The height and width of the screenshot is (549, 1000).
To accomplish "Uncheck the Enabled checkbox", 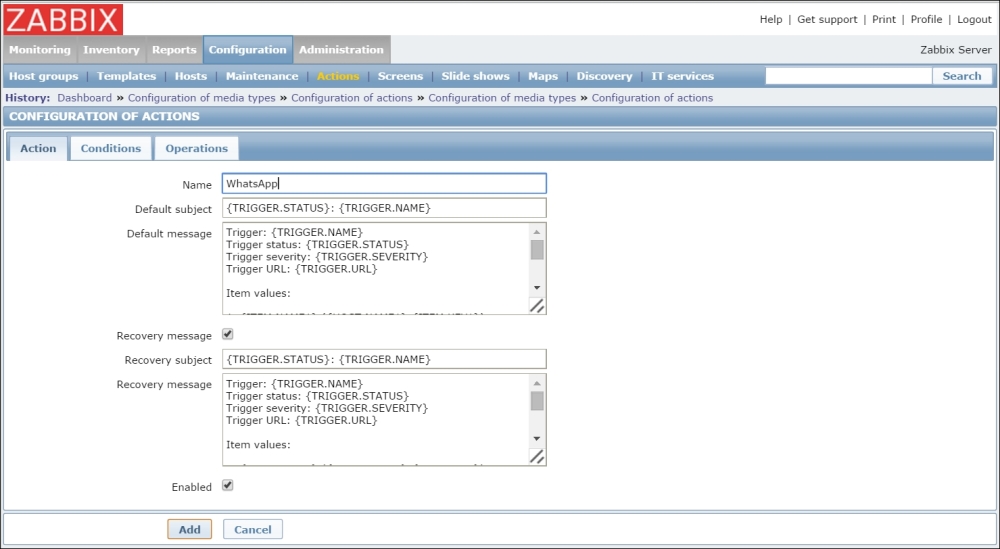I will pos(228,486).
